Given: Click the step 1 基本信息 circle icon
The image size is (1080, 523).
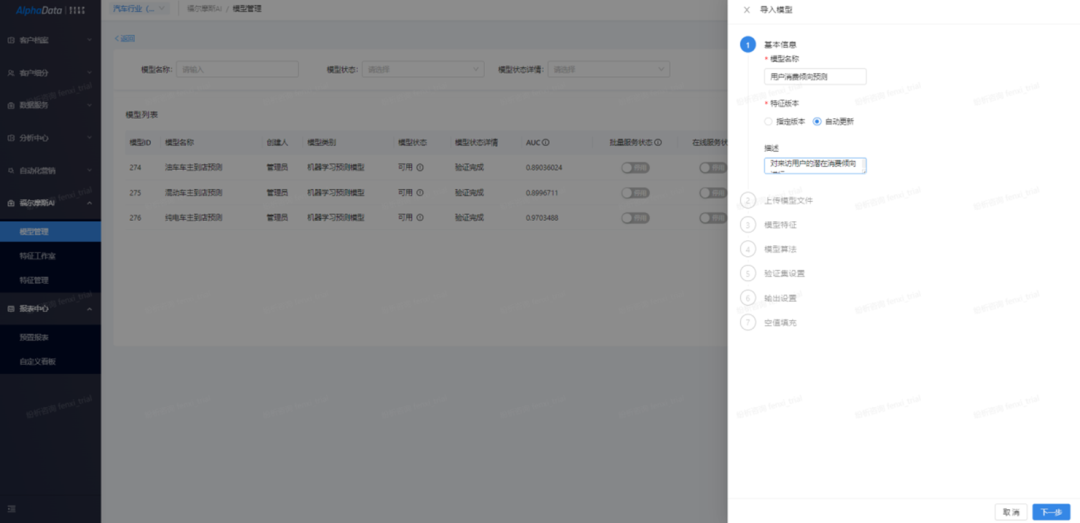Looking at the screenshot, I should click(748, 45).
